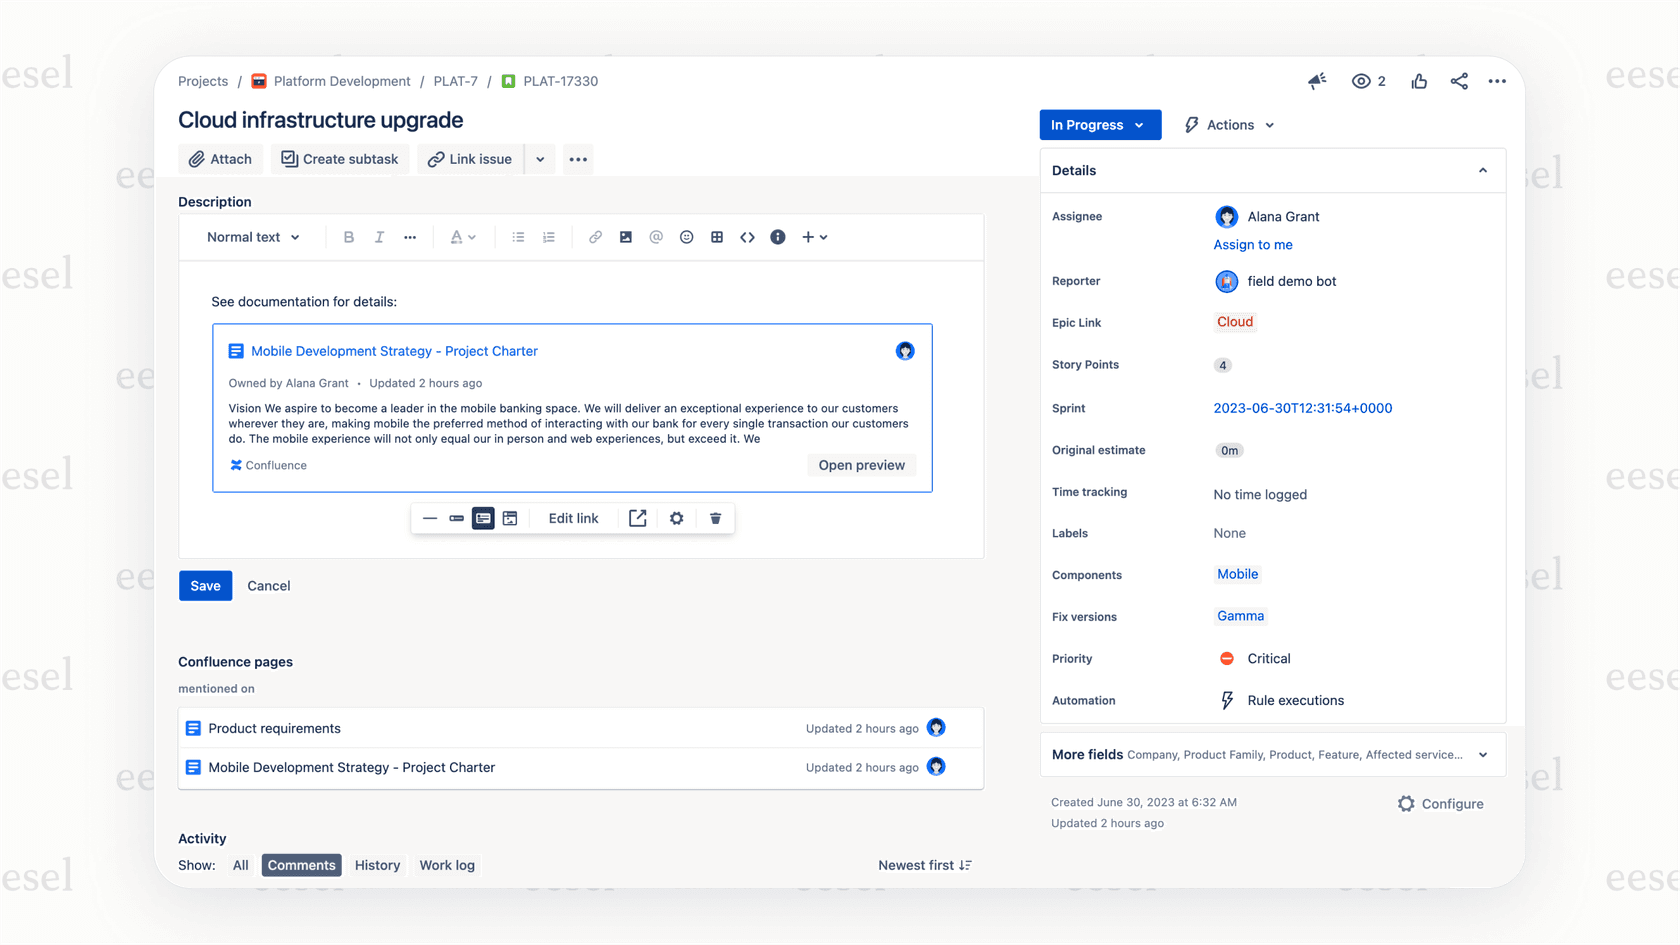The height and width of the screenshot is (945, 1680).
Task: Insert a table into the description
Action: click(717, 237)
